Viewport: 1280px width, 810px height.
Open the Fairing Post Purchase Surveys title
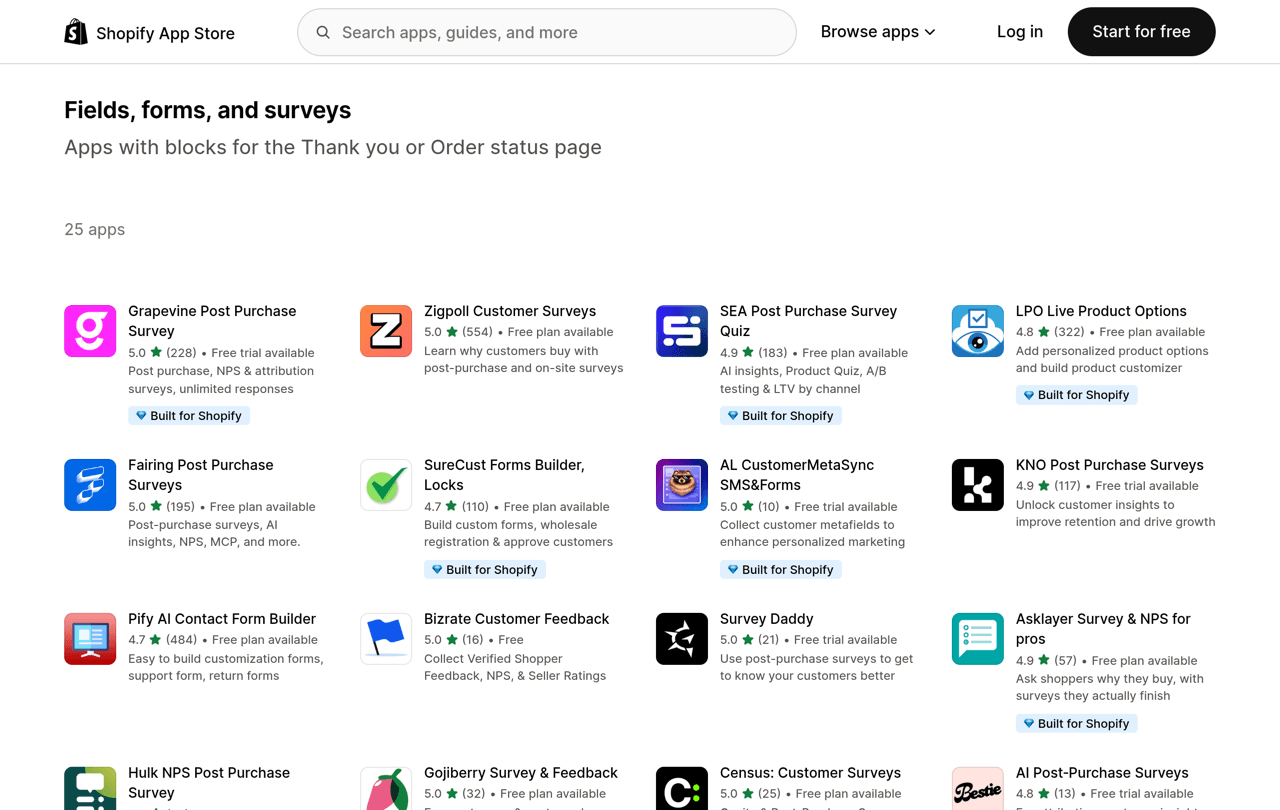[200, 475]
